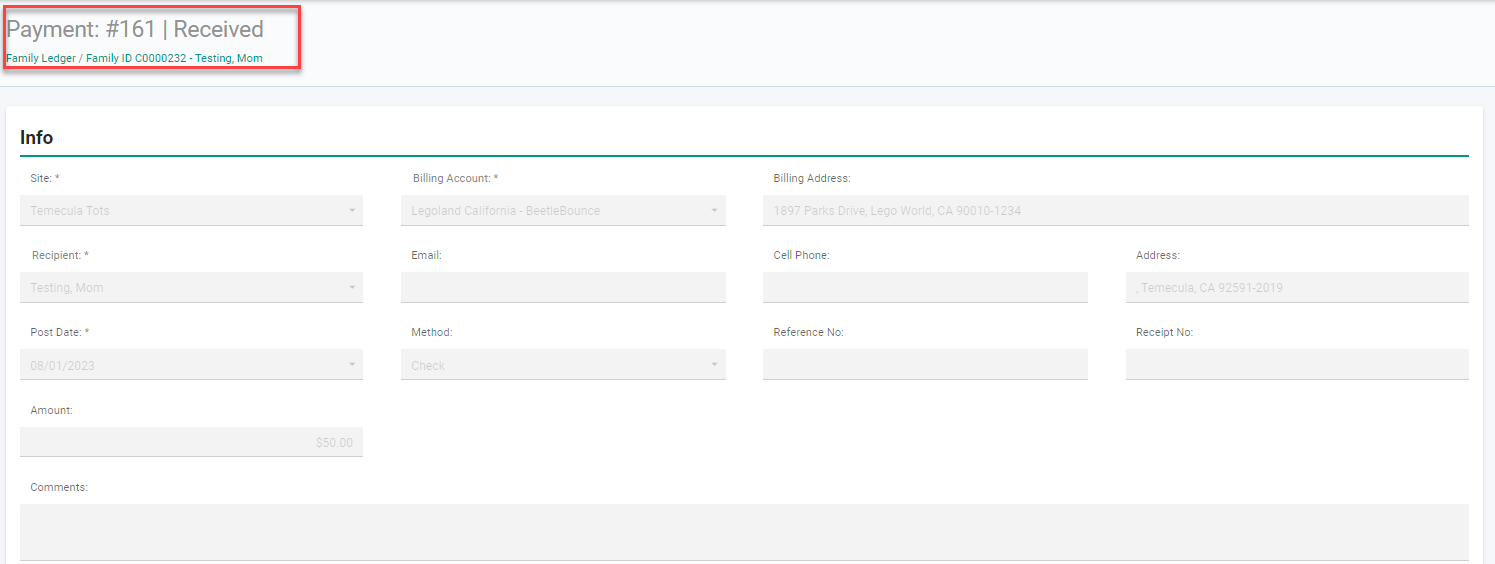Click the Family Ledger breadcrumb link
Screen dimensions: 1495x564
coord(41,58)
